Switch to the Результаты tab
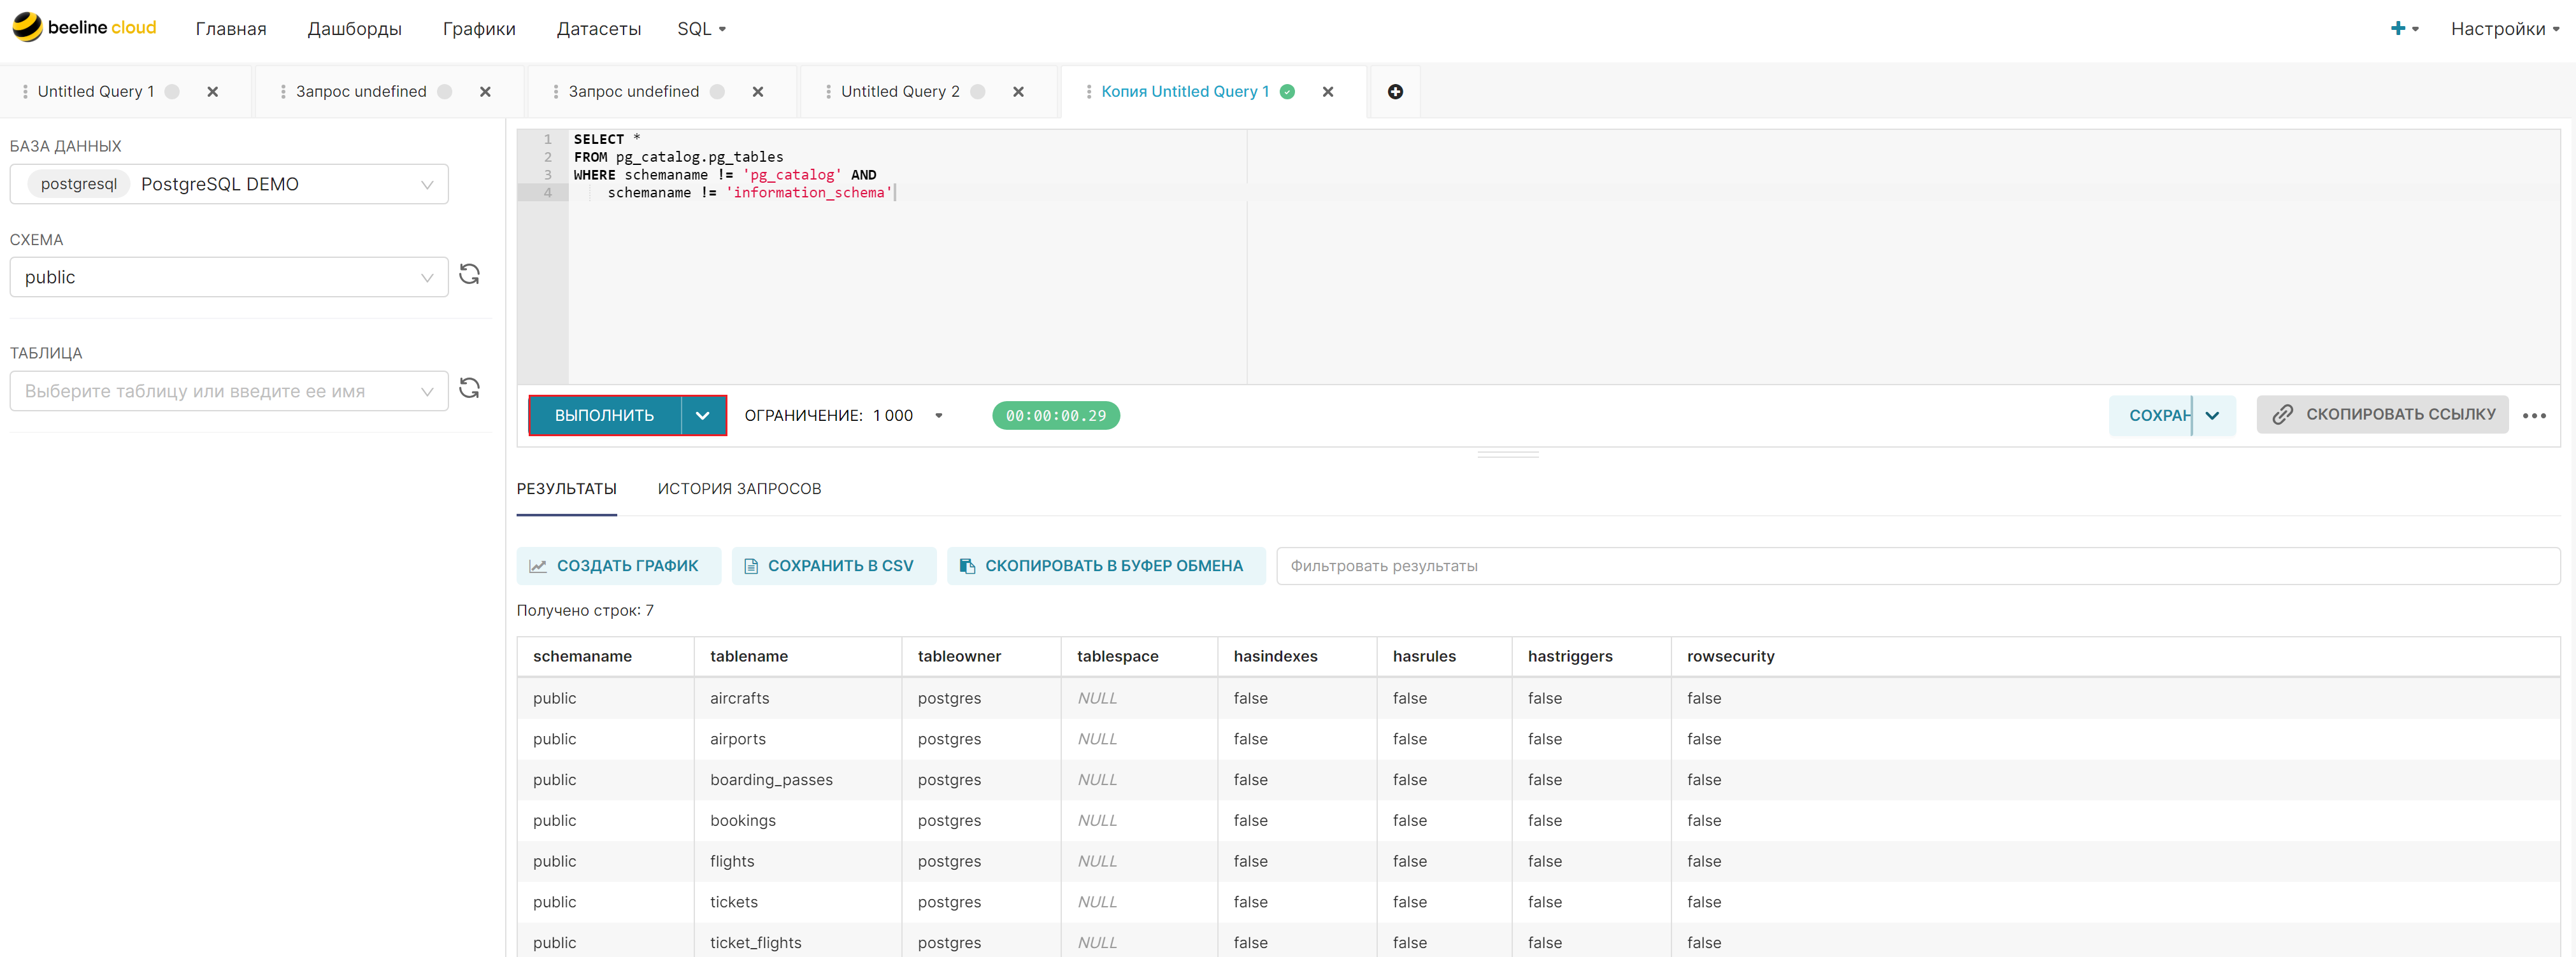Image resolution: width=2576 pixels, height=957 pixels. point(566,489)
